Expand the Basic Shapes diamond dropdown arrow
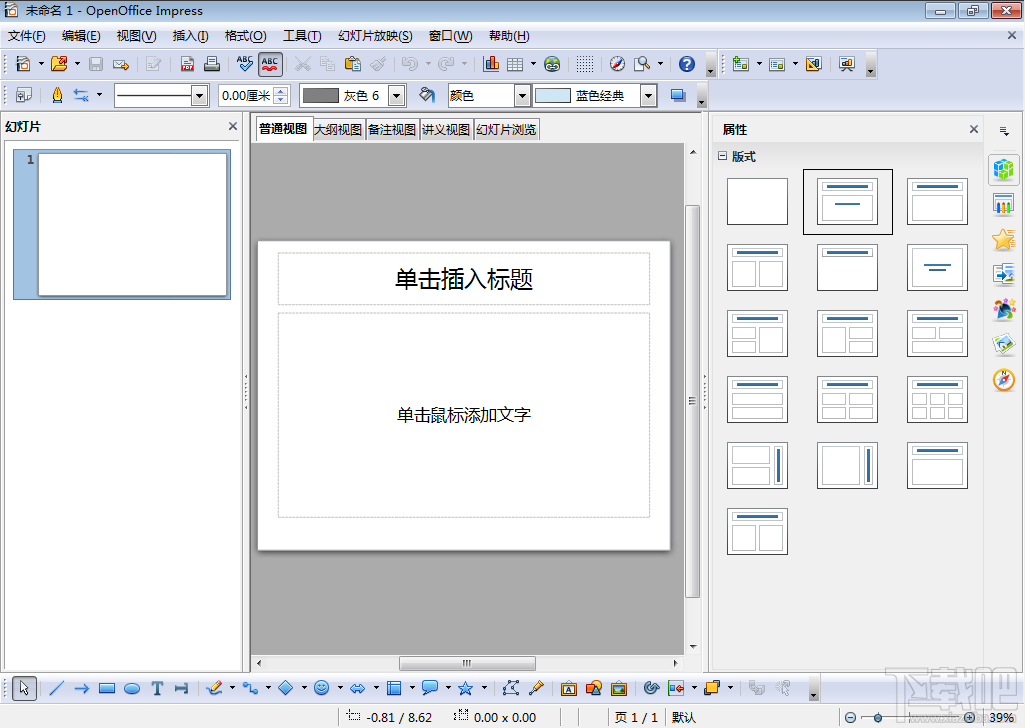 coord(304,688)
